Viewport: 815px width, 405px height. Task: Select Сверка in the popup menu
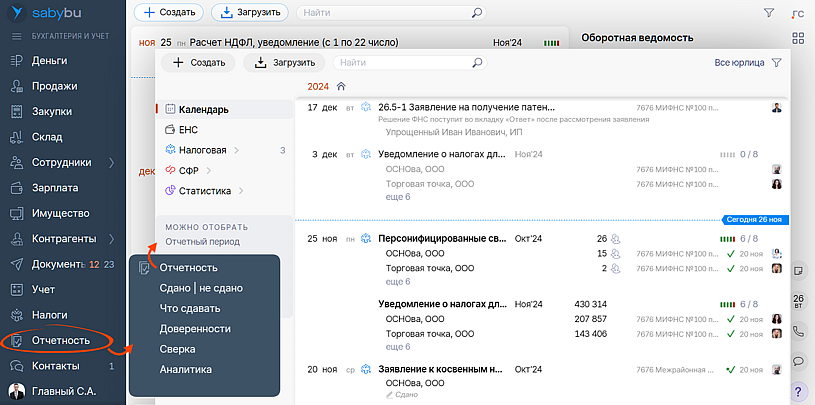coord(177,349)
